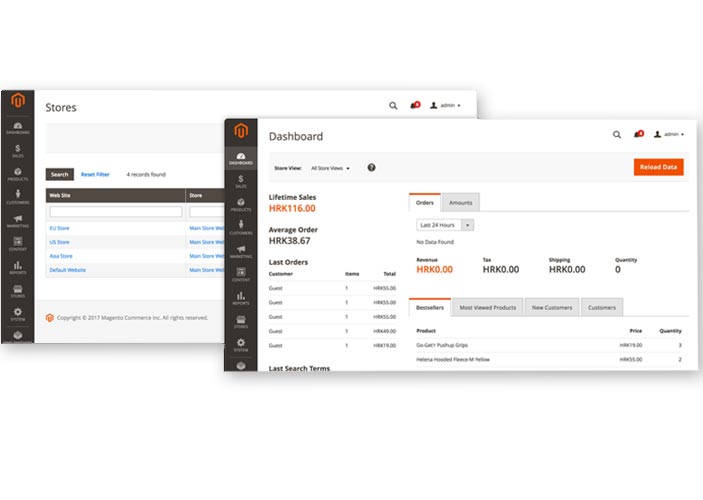Image resolution: width=703 pixels, height=500 pixels.
Task: Open Customers menu in Dashboard window sidebar
Action: [x=241, y=228]
